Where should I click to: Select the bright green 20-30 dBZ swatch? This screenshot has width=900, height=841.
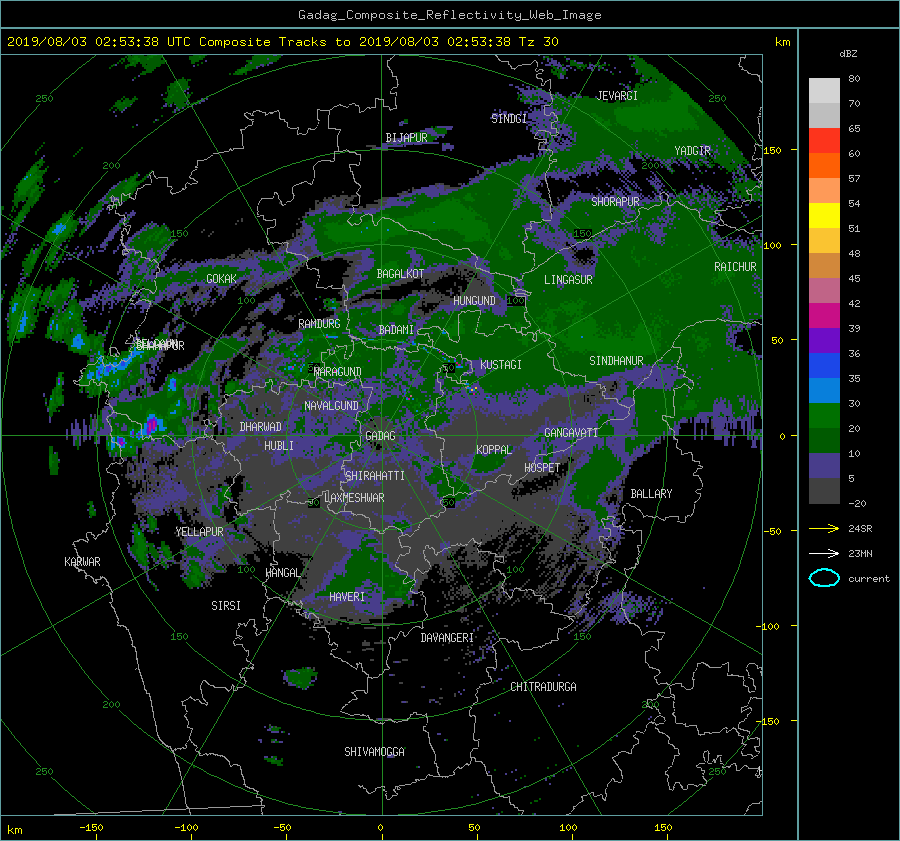[824, 416]
